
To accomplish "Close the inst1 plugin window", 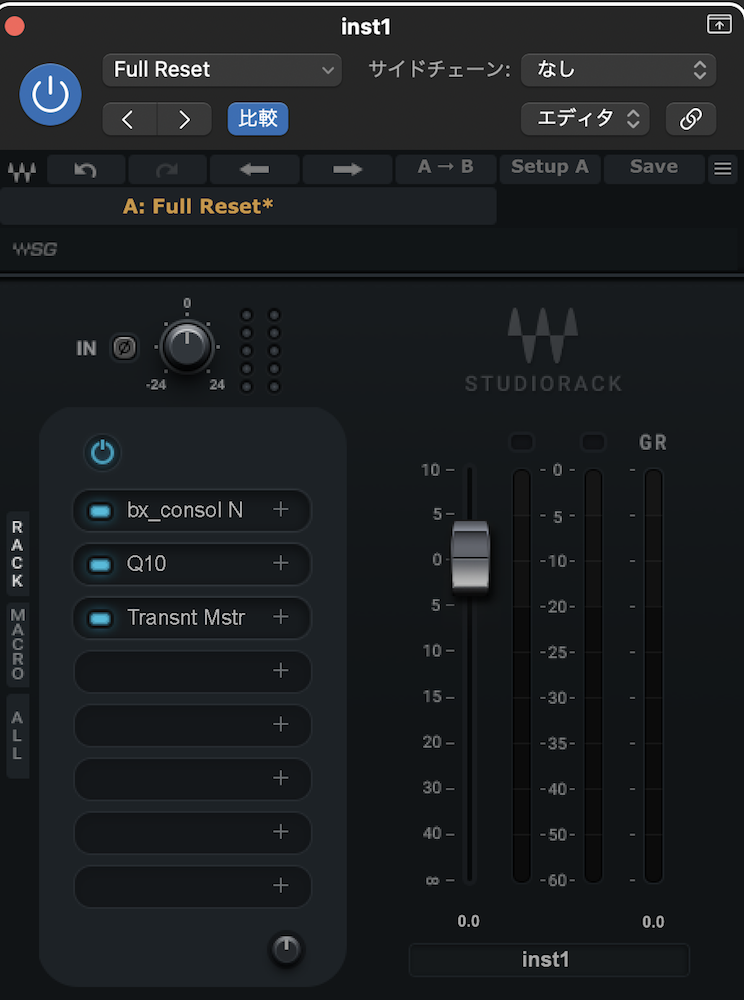I will pos(15,26).
